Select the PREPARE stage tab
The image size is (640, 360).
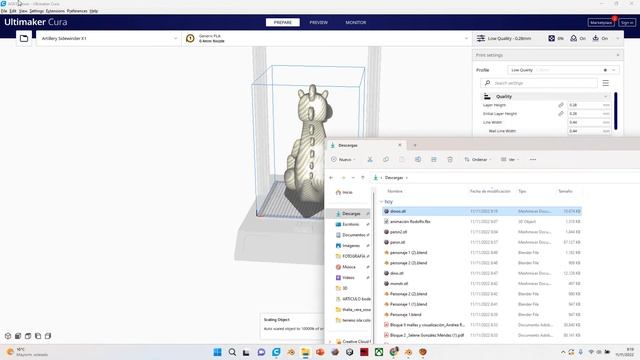coord(282,22)
